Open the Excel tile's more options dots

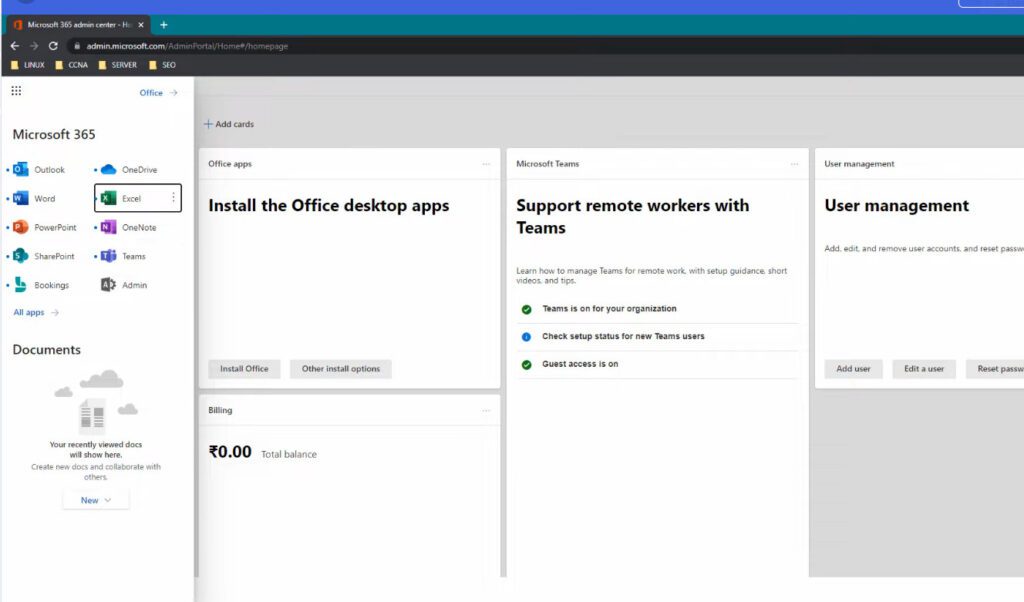pos(173,197)
